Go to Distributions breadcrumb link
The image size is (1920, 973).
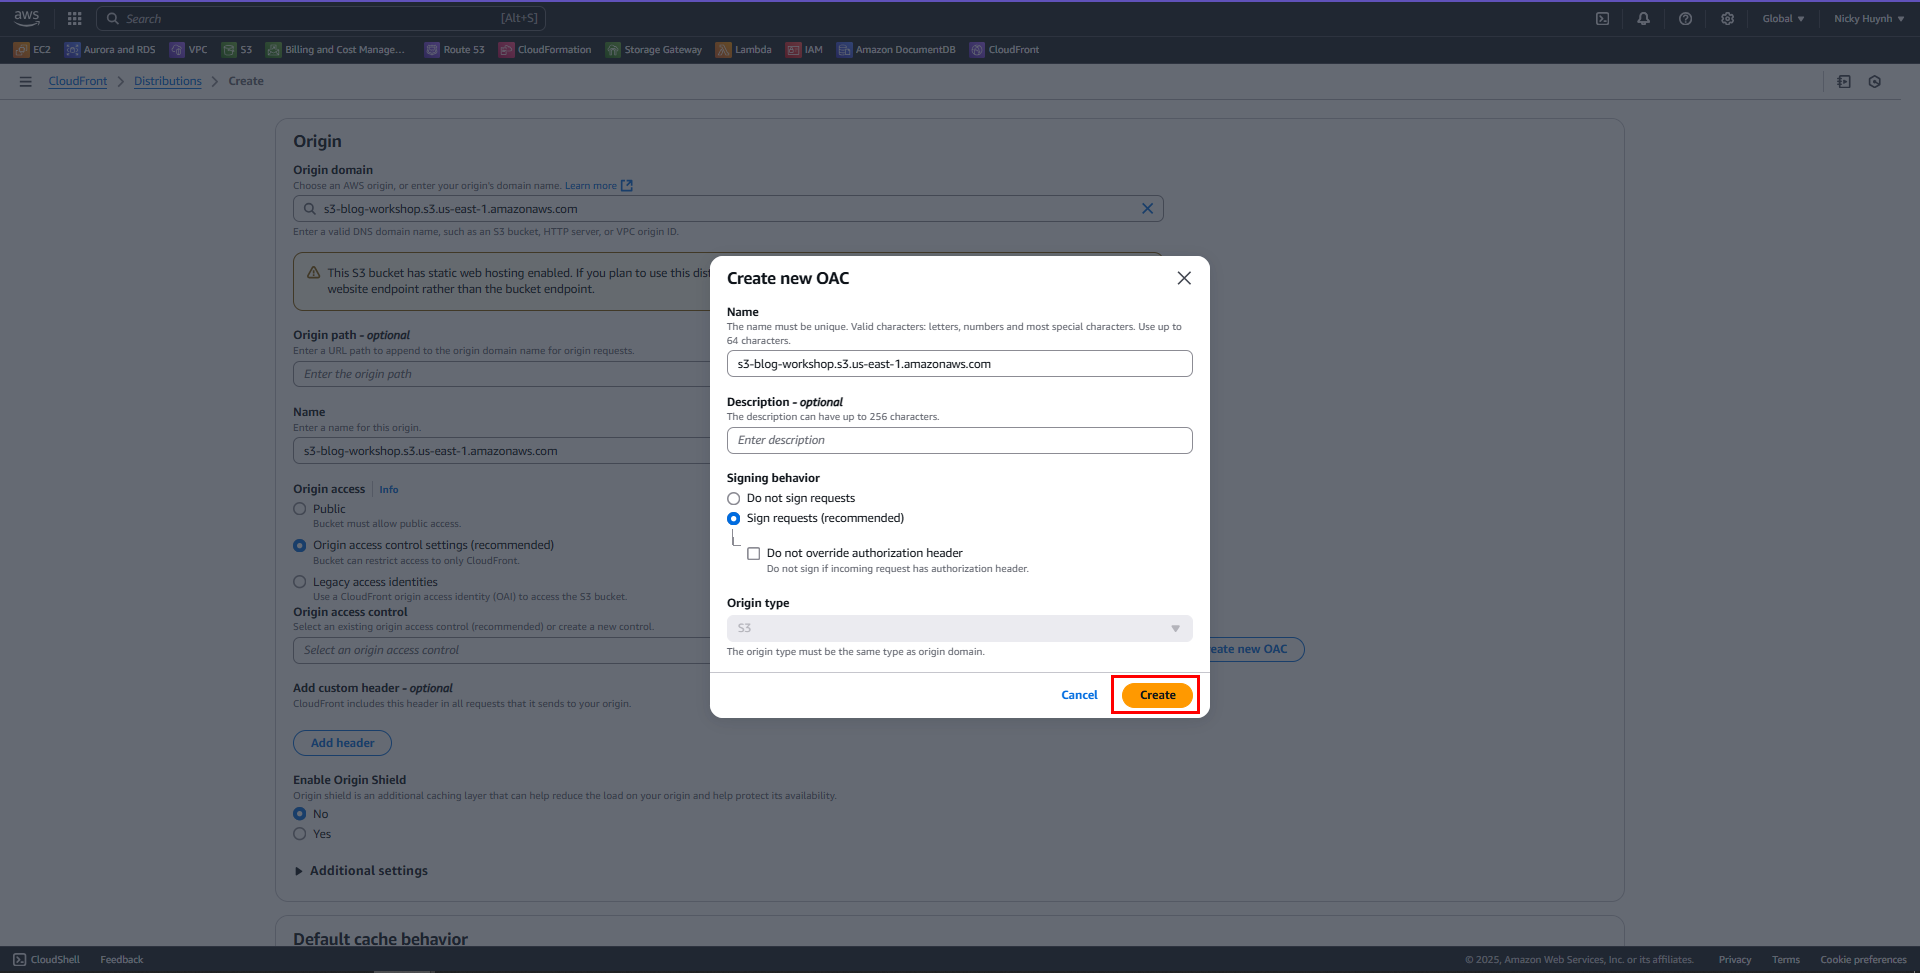pos(168,81)
